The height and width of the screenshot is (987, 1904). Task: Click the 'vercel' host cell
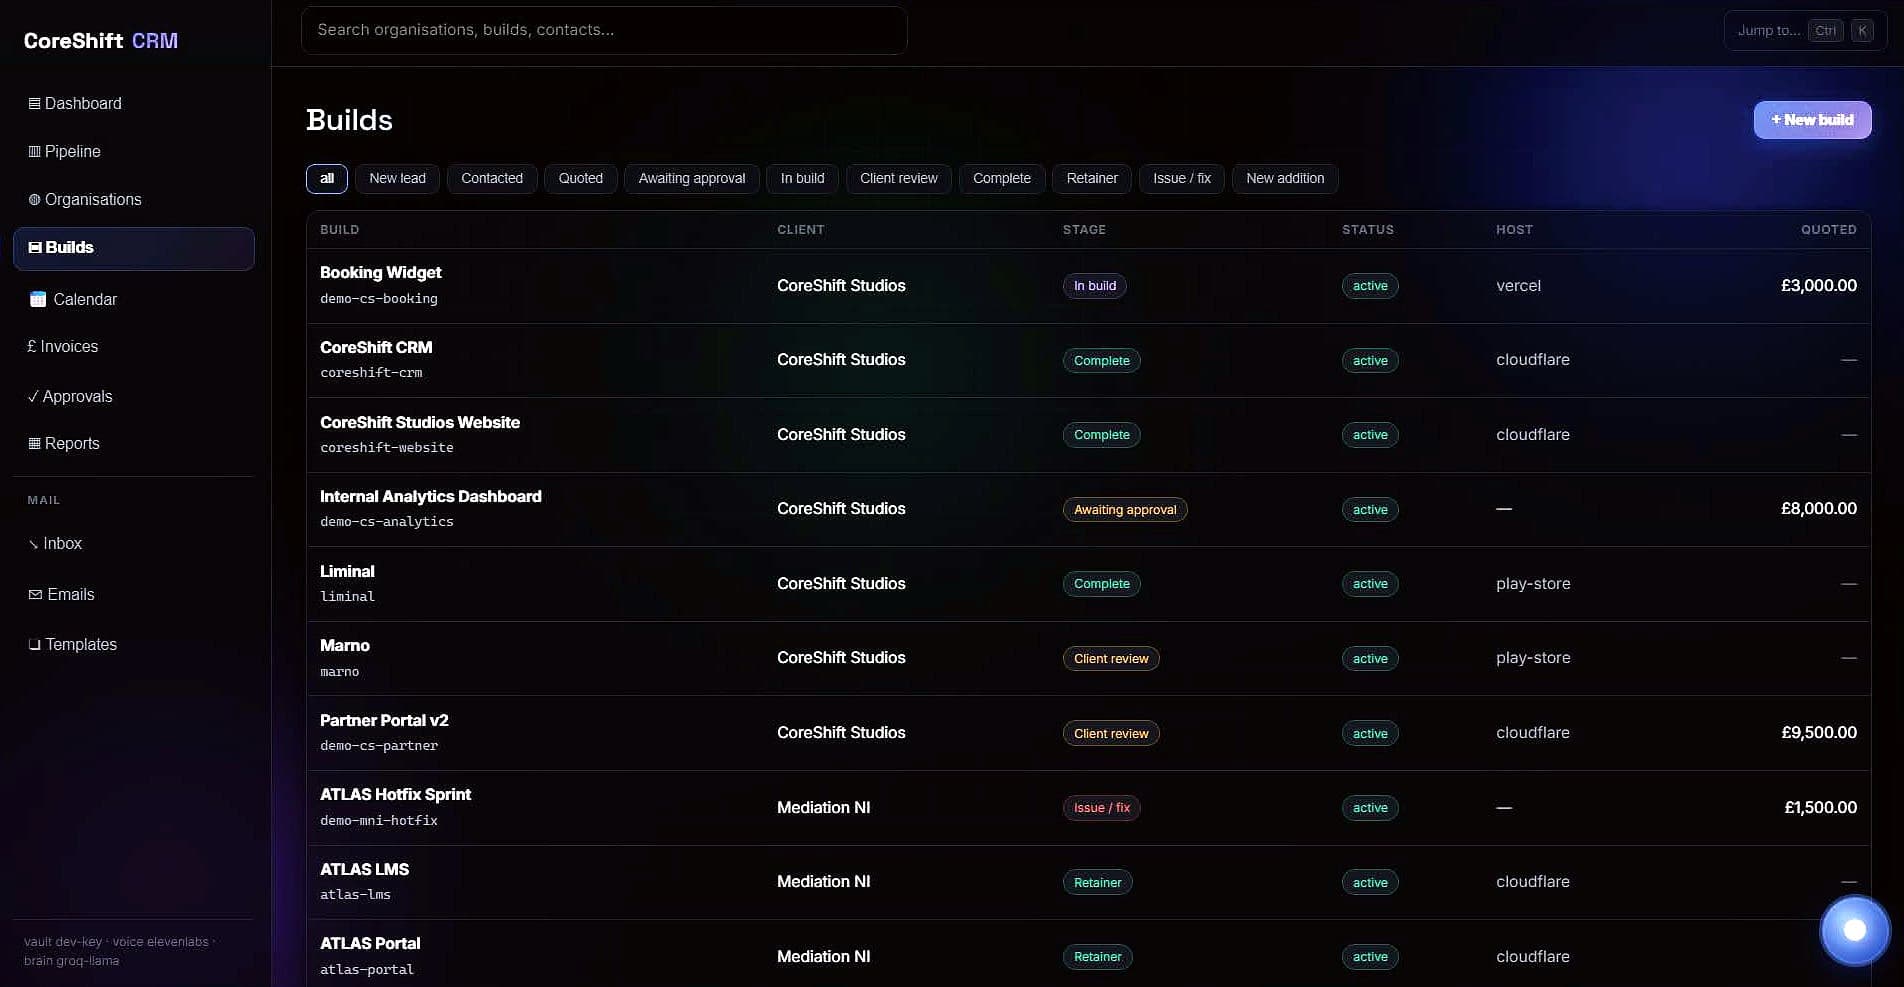coord(1518,286)
